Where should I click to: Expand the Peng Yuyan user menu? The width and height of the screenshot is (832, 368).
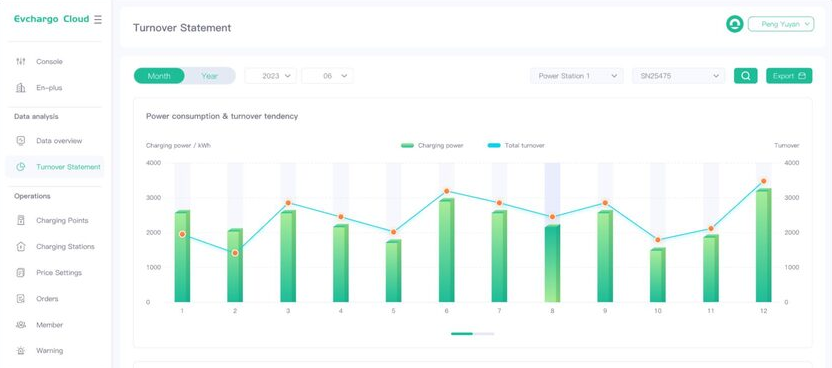coord(781,24)
